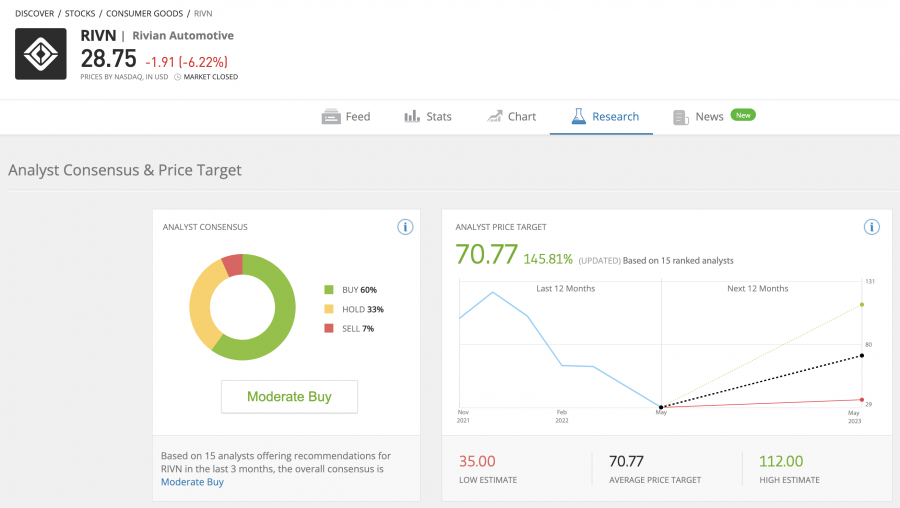Click the -1.91 (-6.22%) change
This screenshot has height=508, width=900.
[187, 62]
